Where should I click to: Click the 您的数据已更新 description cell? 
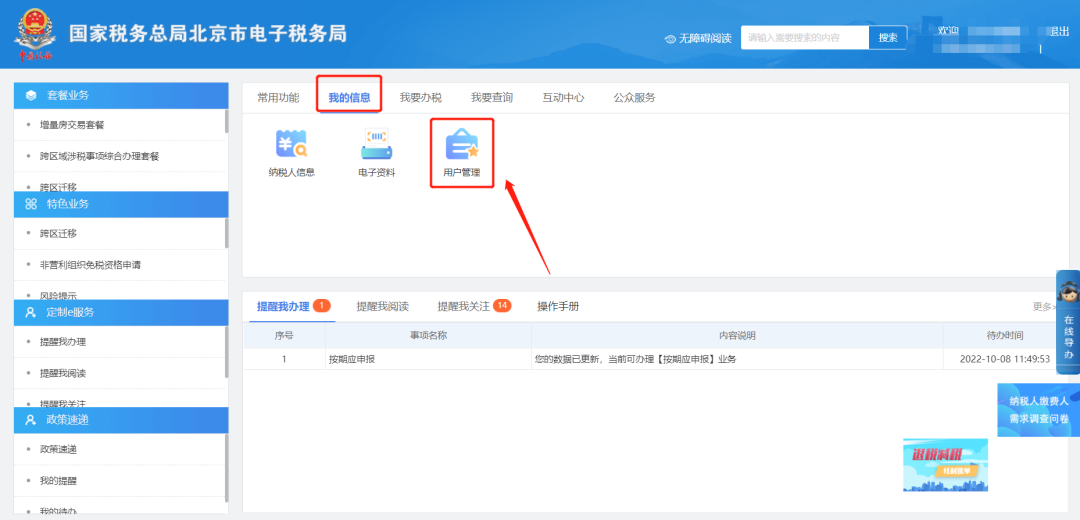click(x=737, y=359)
